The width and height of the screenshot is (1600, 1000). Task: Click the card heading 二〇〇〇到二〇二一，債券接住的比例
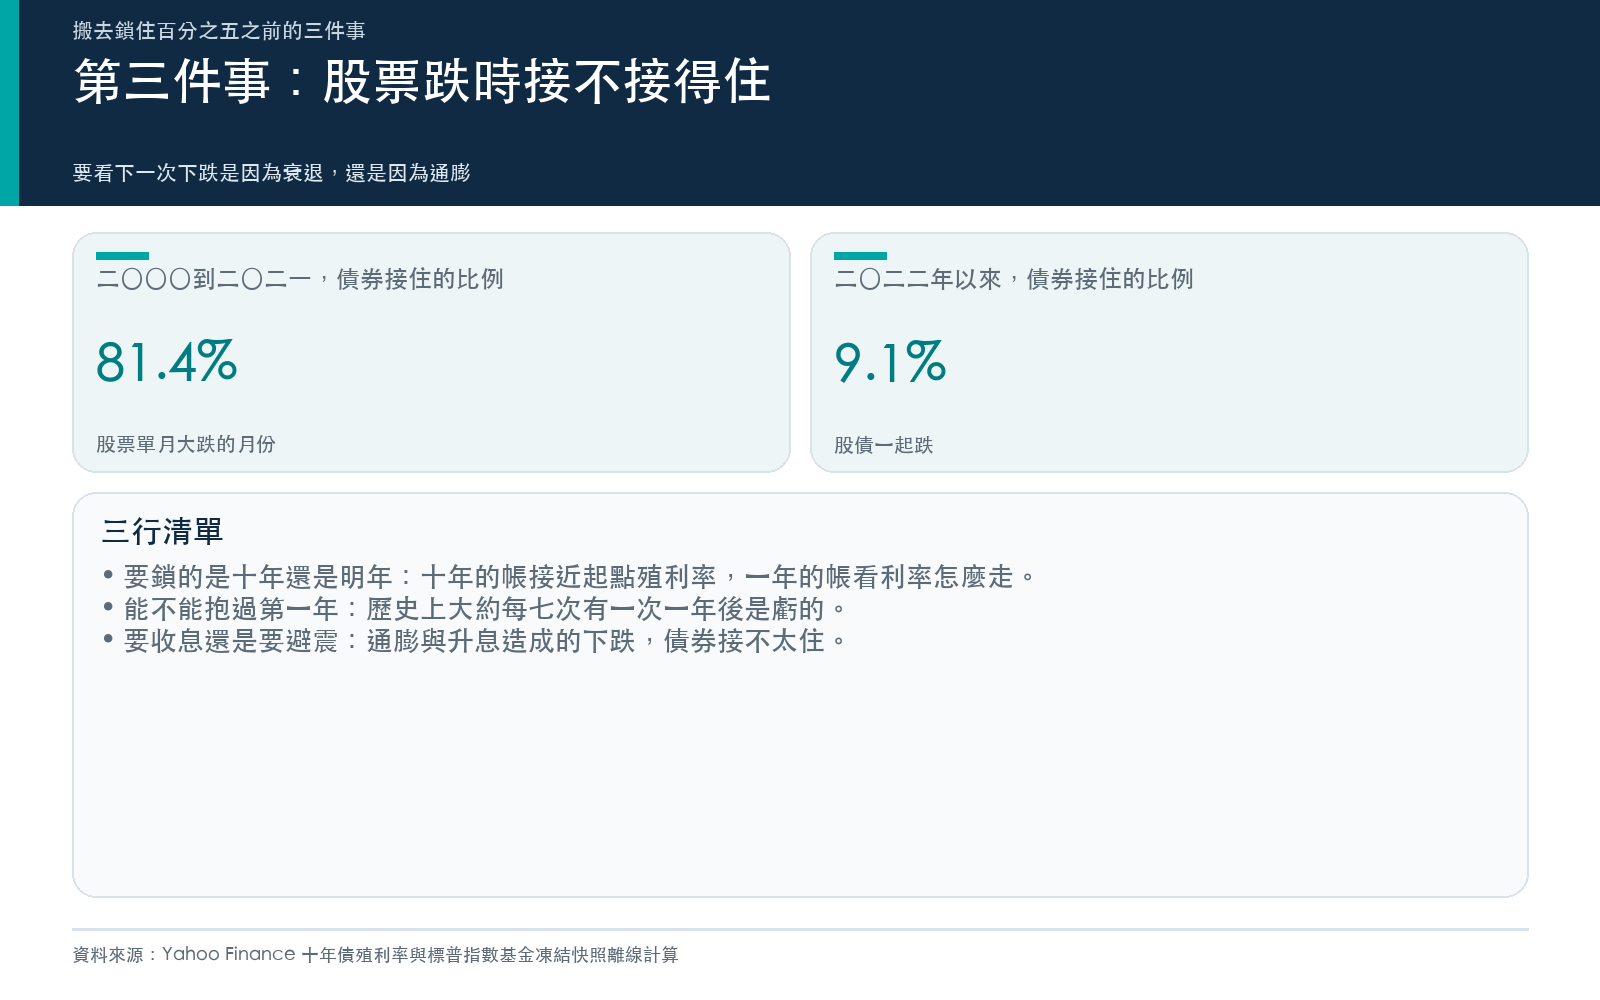[x=300, y=279]
